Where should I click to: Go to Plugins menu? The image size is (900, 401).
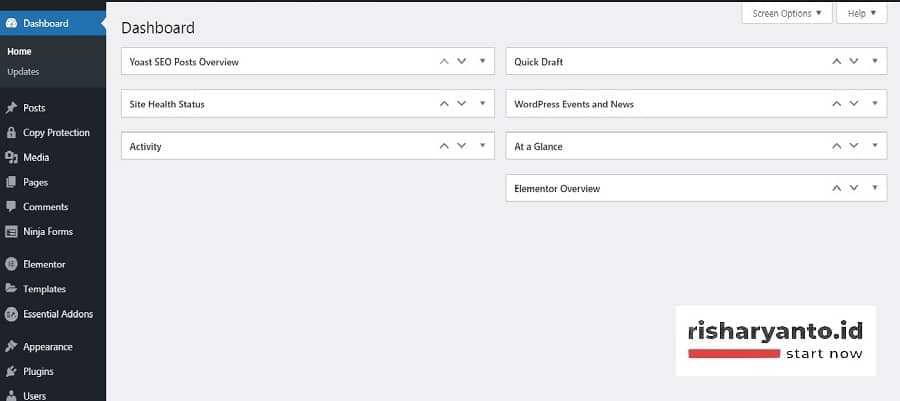pyautogui.click(x=53, y=371)
